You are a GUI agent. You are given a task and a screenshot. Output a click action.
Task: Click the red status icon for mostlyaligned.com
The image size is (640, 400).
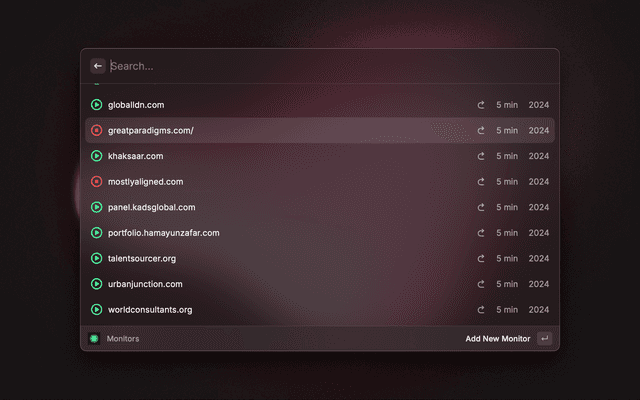(96, 182)
